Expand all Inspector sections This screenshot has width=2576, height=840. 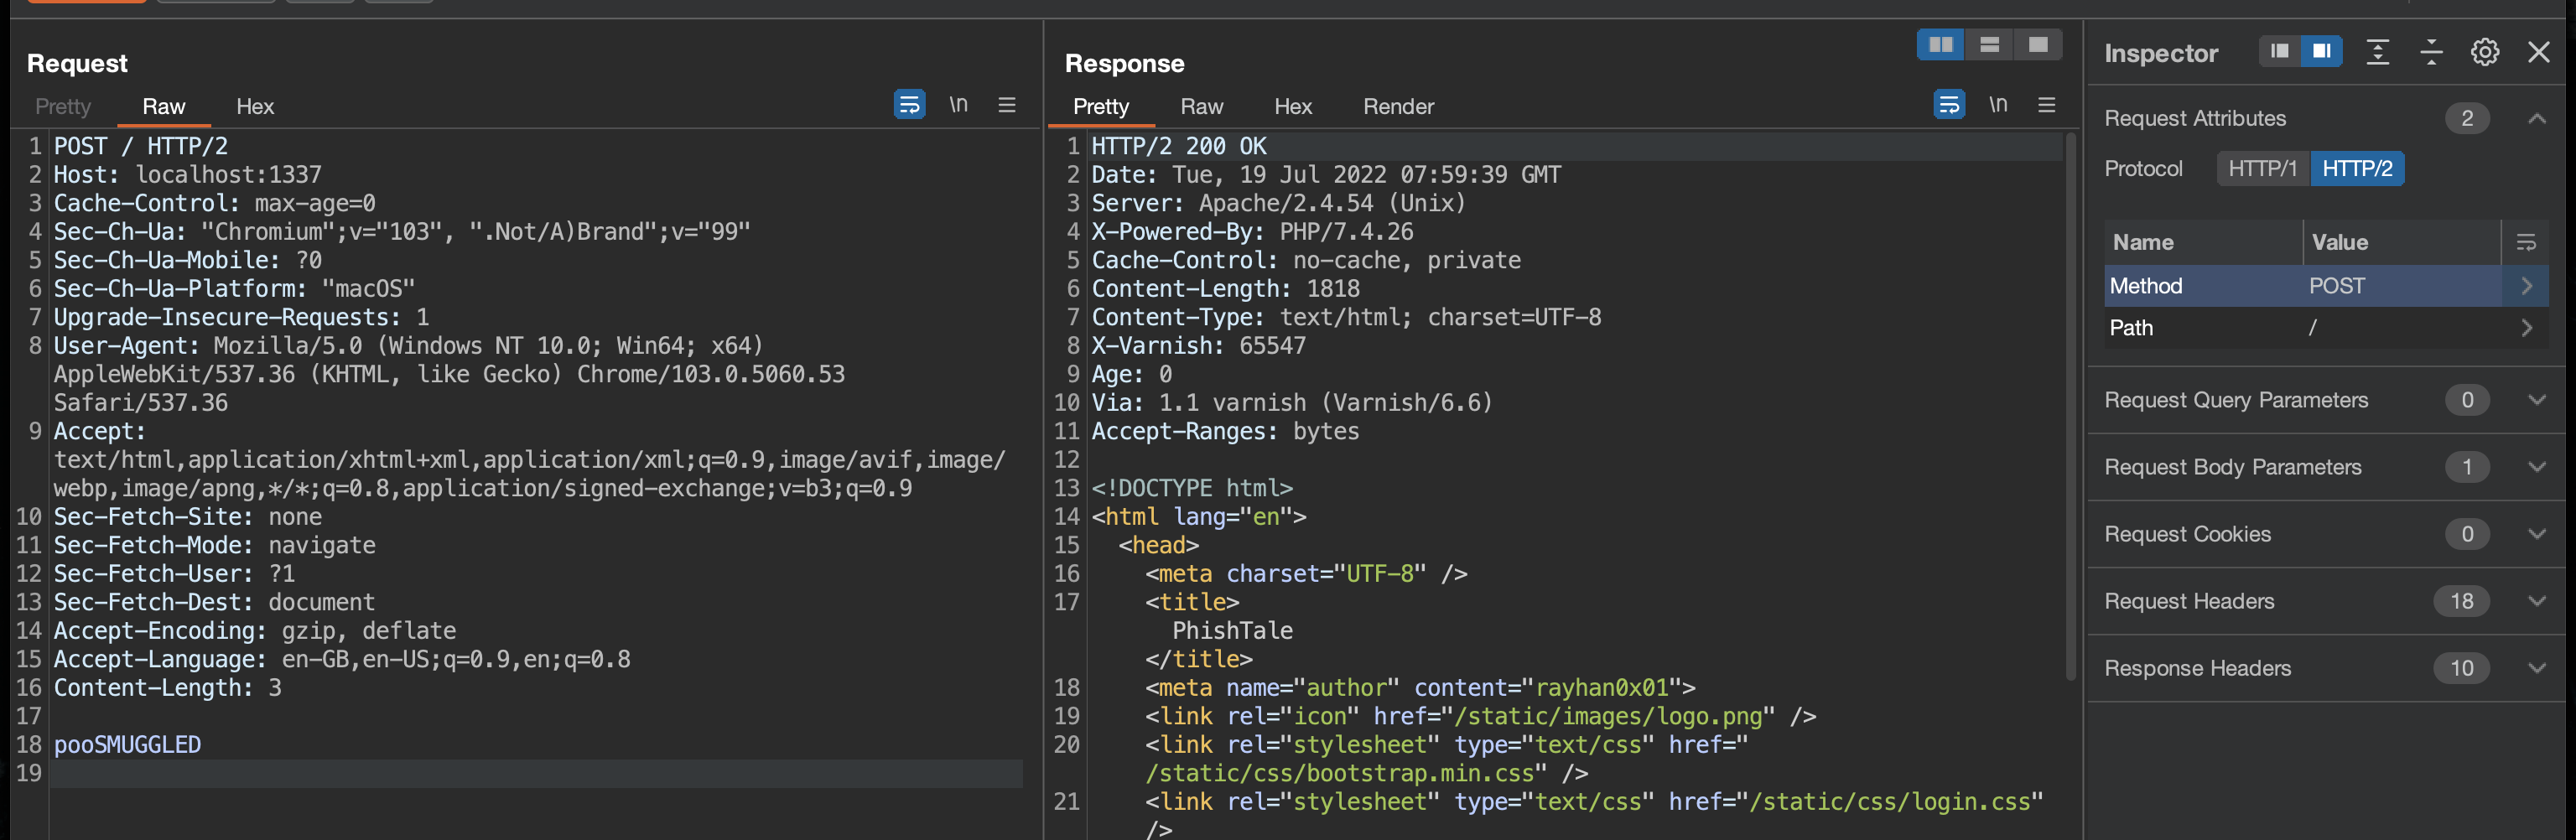[x=2377, y=52]
